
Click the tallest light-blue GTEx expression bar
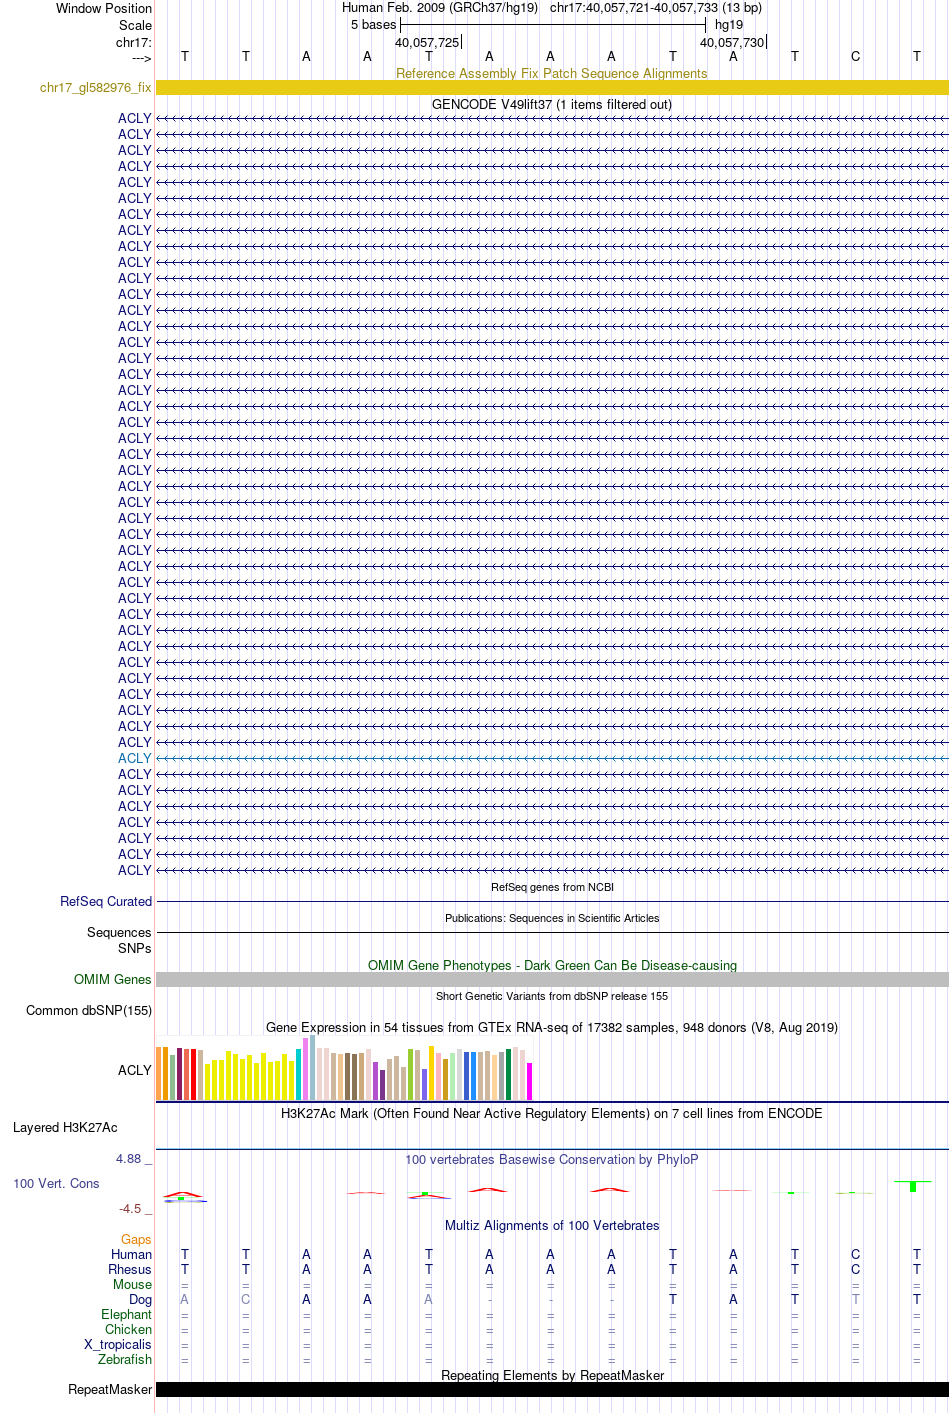[x=312, y=1067]
